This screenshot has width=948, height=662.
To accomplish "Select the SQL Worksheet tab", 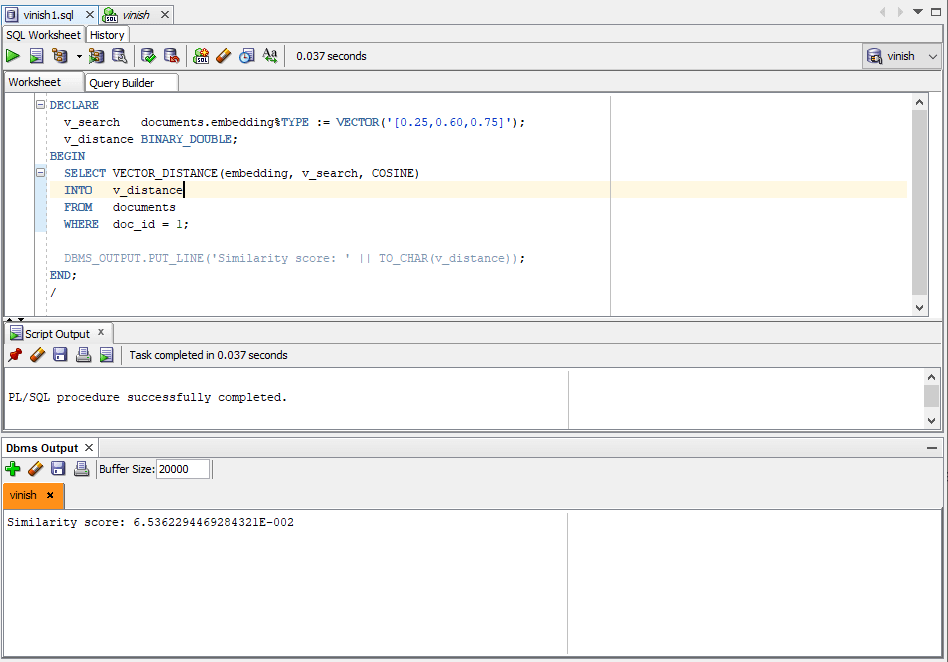I will [44, 35].
